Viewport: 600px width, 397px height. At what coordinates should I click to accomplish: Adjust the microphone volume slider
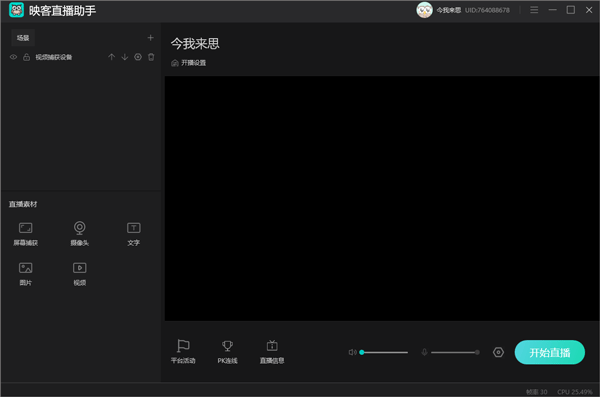(x=455, y=352)
